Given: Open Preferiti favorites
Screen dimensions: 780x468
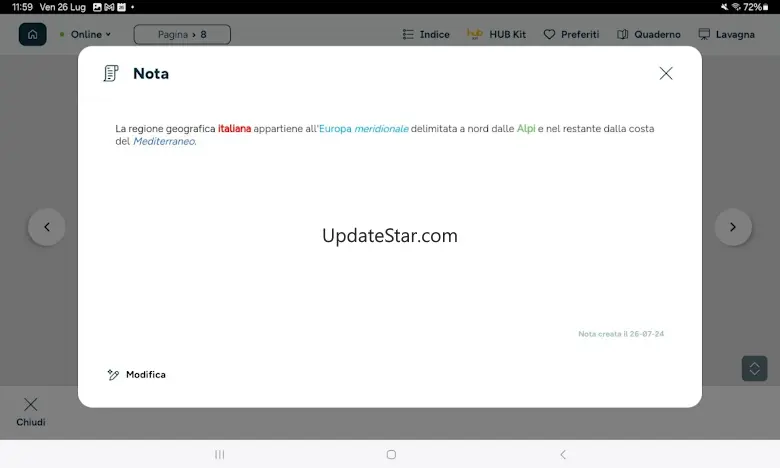Looking at the screenshot, I should [571, 34].
